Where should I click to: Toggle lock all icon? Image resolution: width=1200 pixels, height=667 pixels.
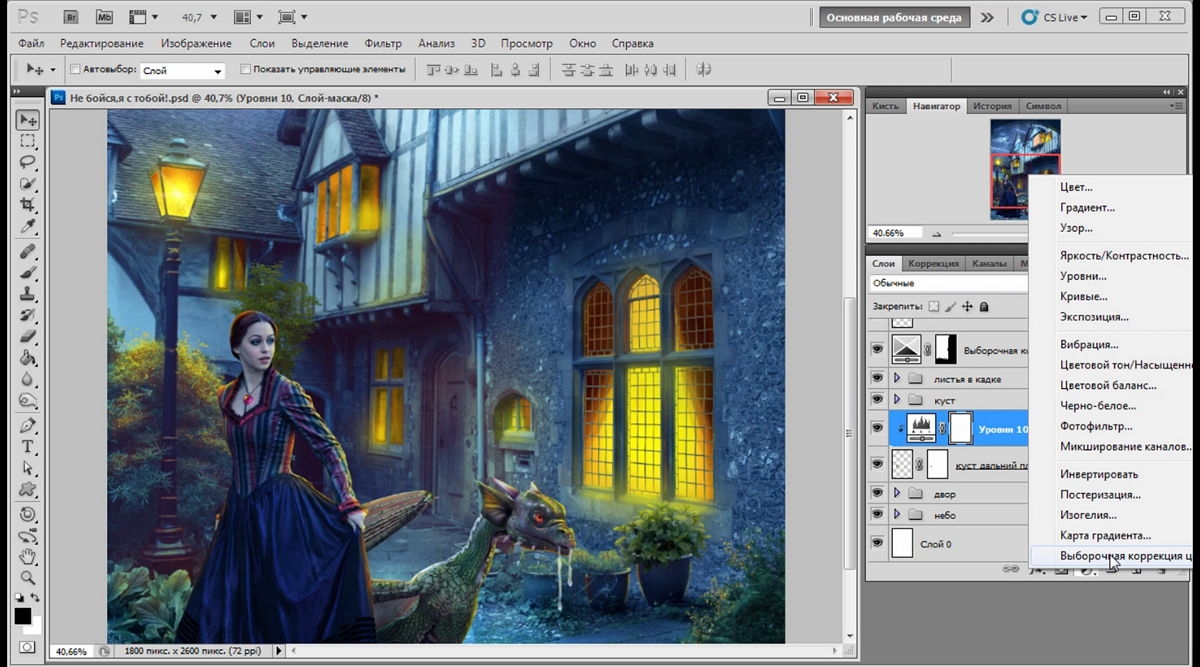tap(984, 306)
